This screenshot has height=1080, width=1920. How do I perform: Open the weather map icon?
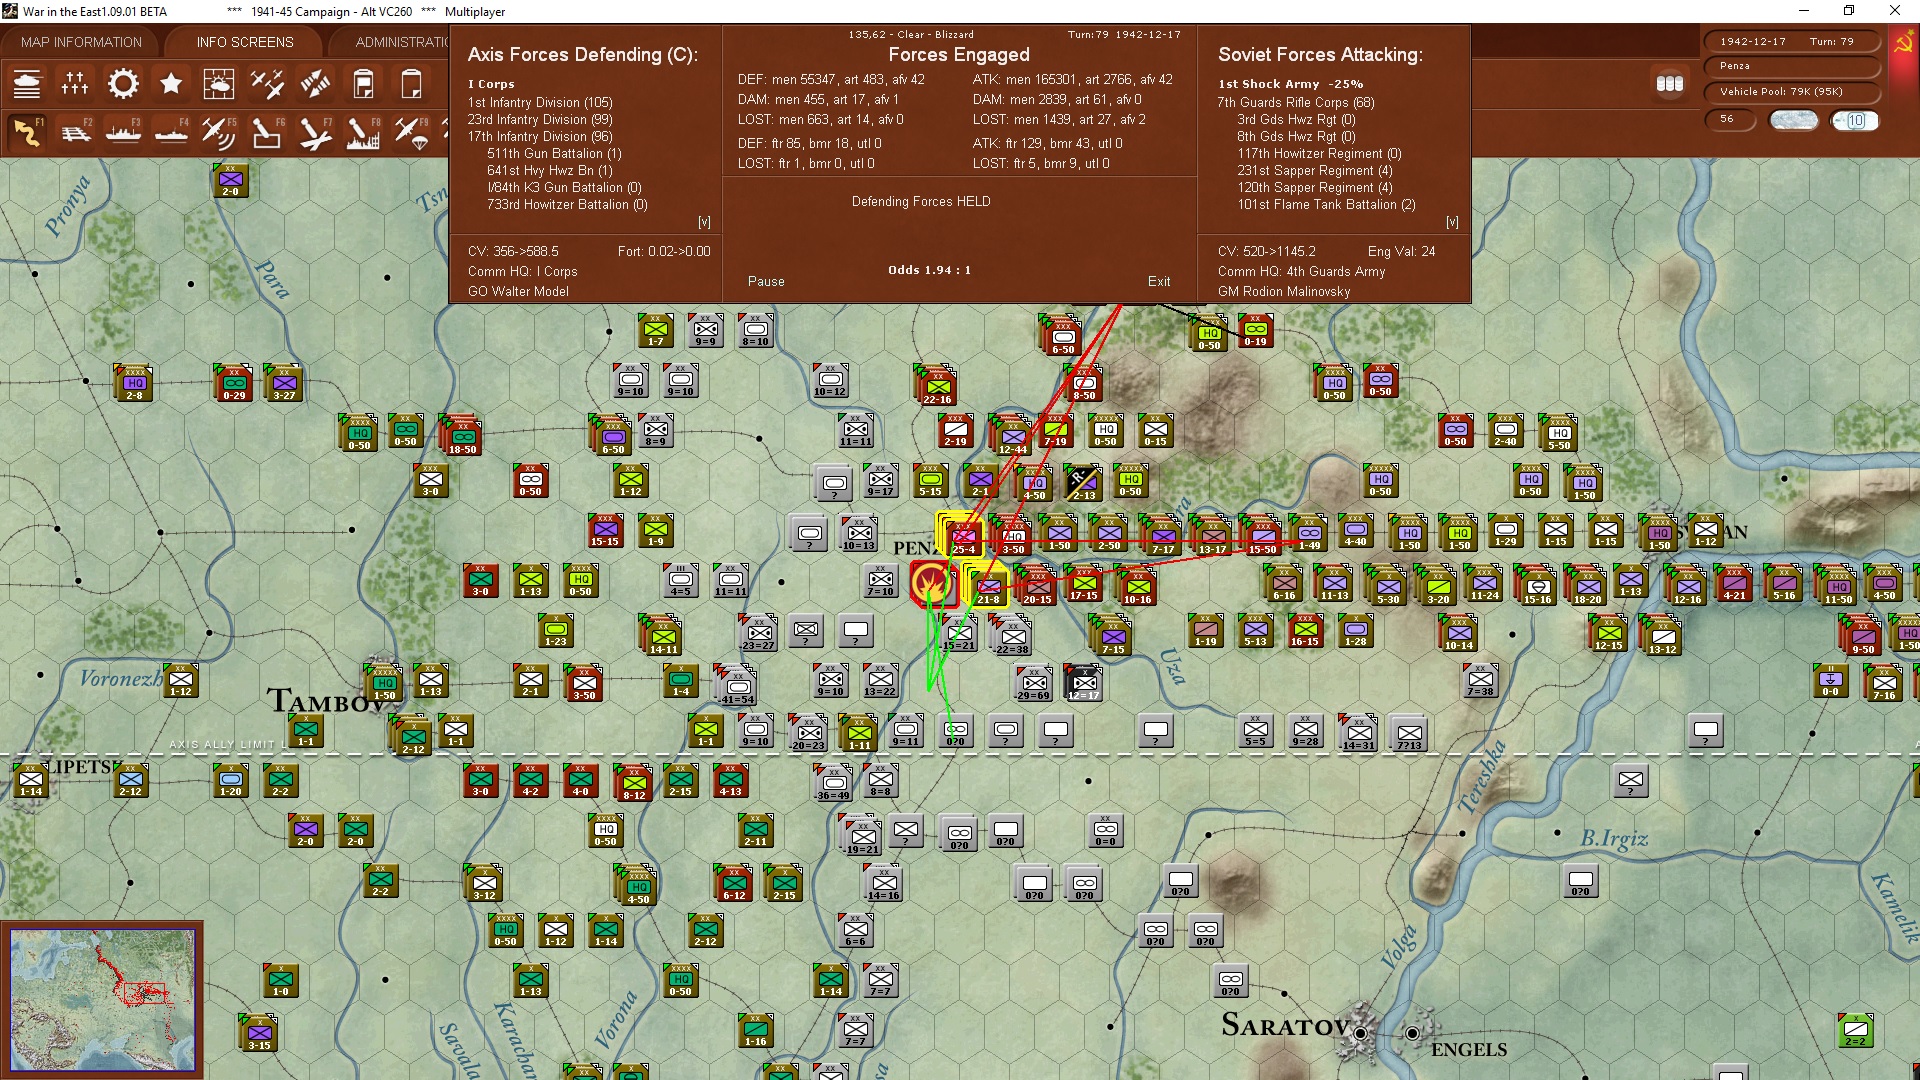pyautogui.click(x=219, y=84)
